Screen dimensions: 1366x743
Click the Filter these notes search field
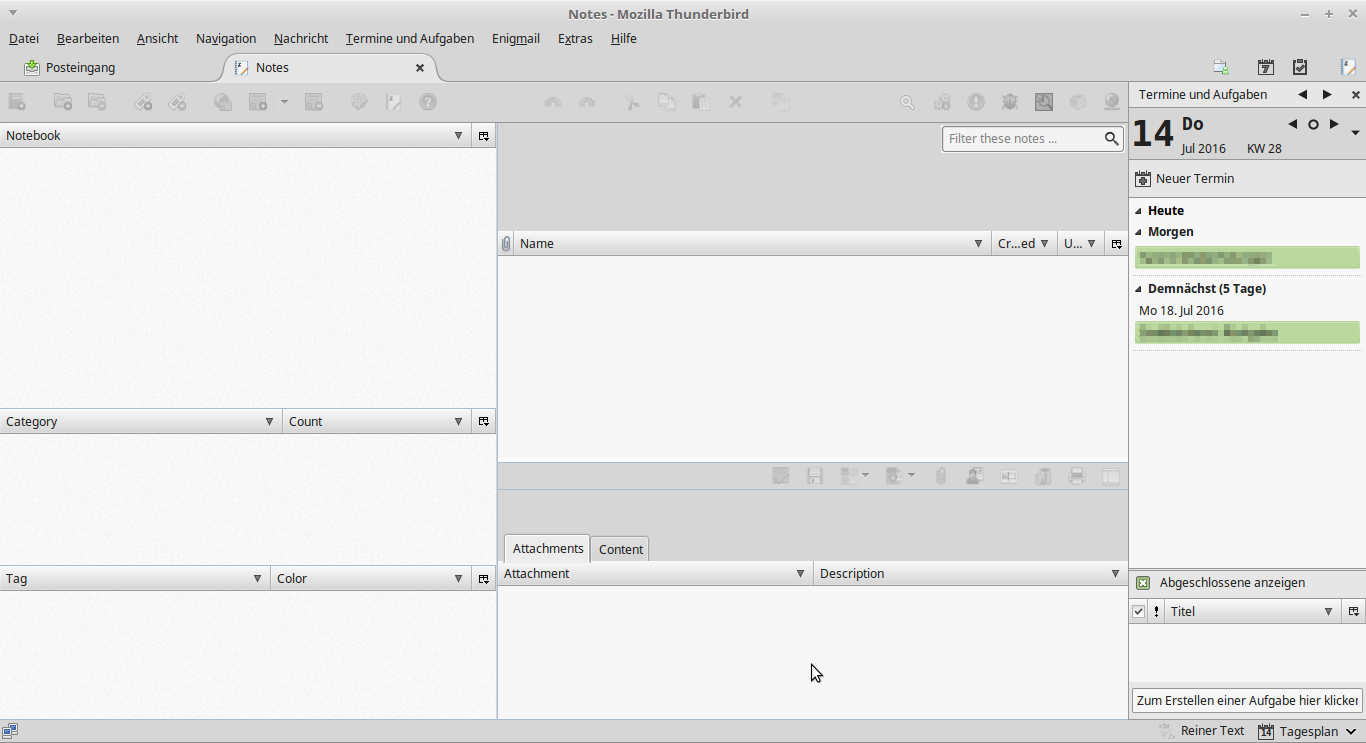pos(1022,139)
